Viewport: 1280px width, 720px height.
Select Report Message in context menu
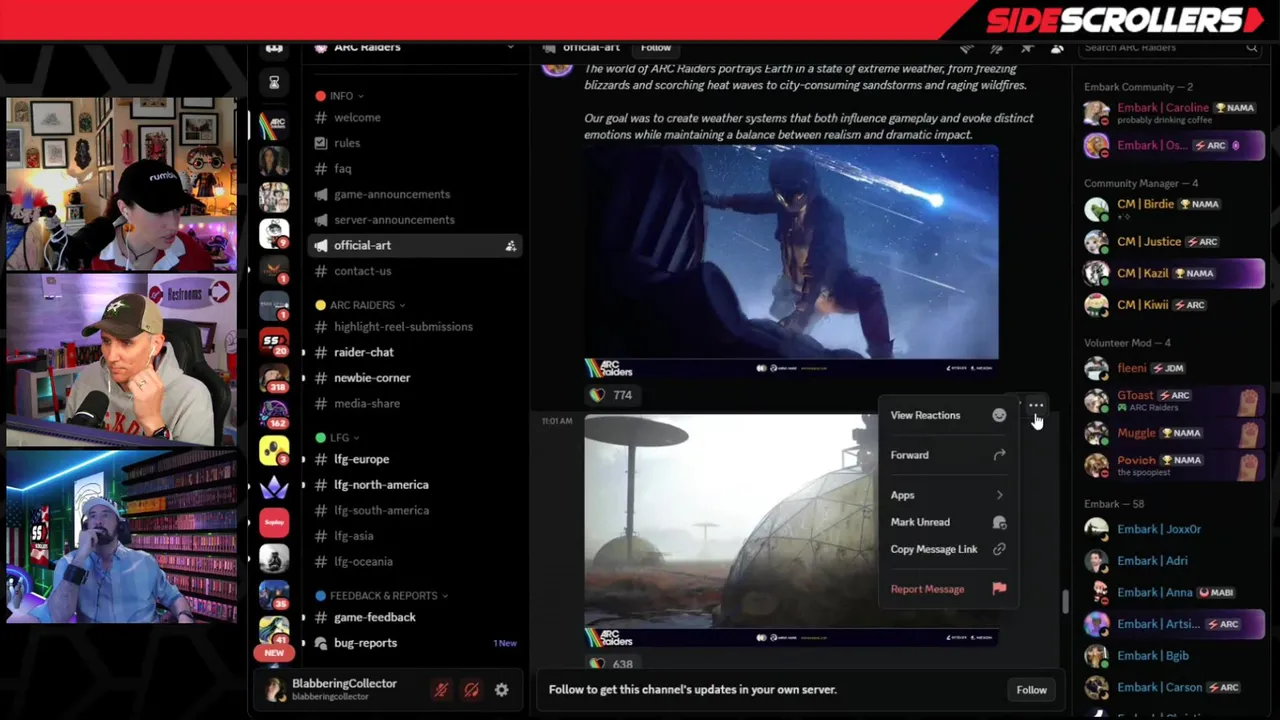[948, 589]
